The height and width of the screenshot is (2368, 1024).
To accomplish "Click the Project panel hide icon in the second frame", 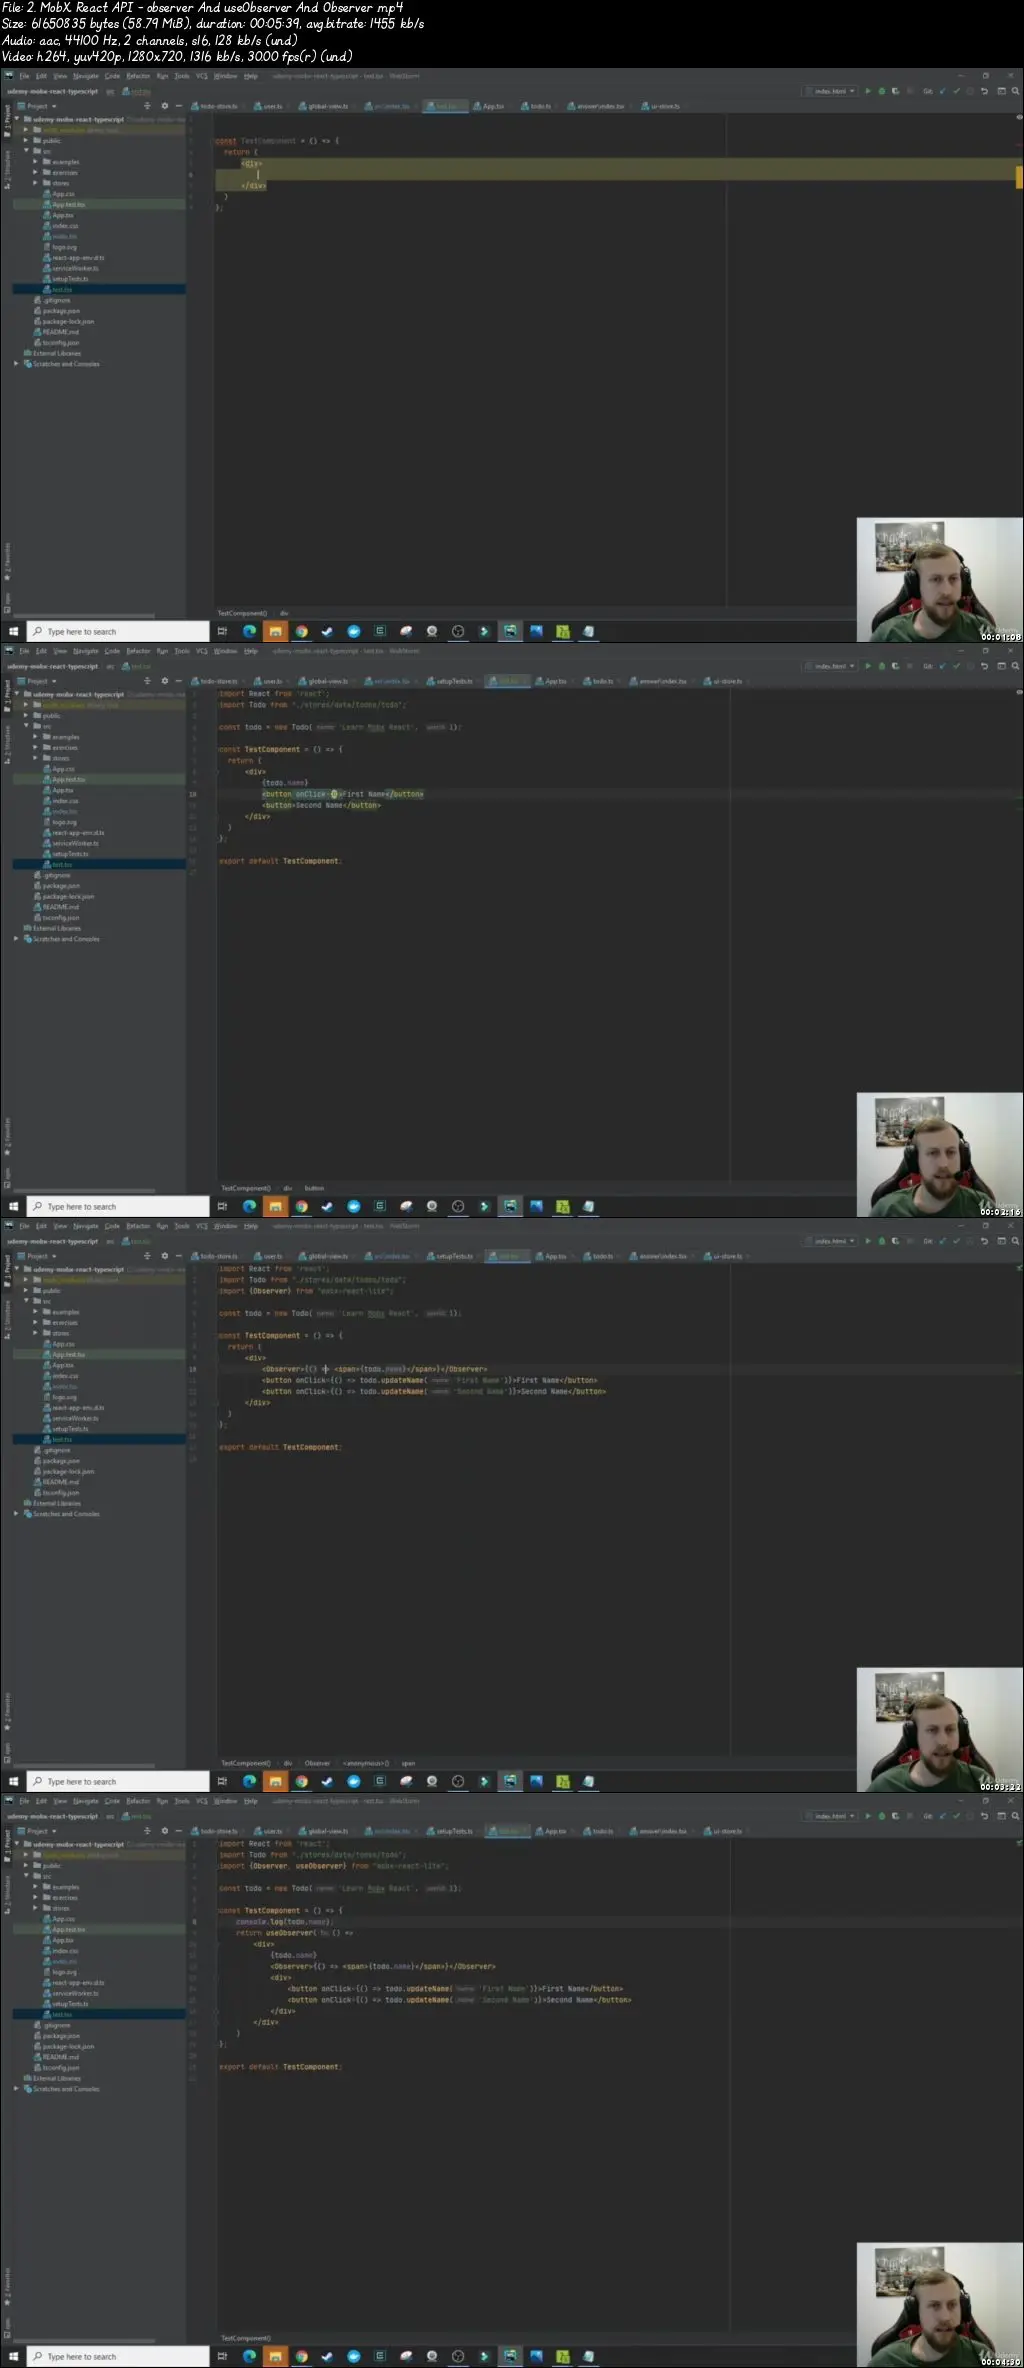I will pyautogui.click(x=179, y=681).
